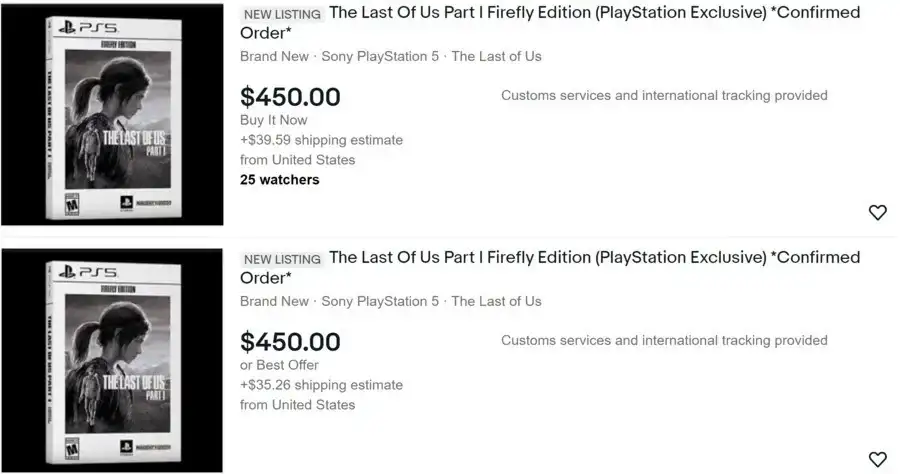Screen dimensions: 900x474
Task: Click the first listing's customs services note
Action: pyautogui.click(x=664, y=96)
